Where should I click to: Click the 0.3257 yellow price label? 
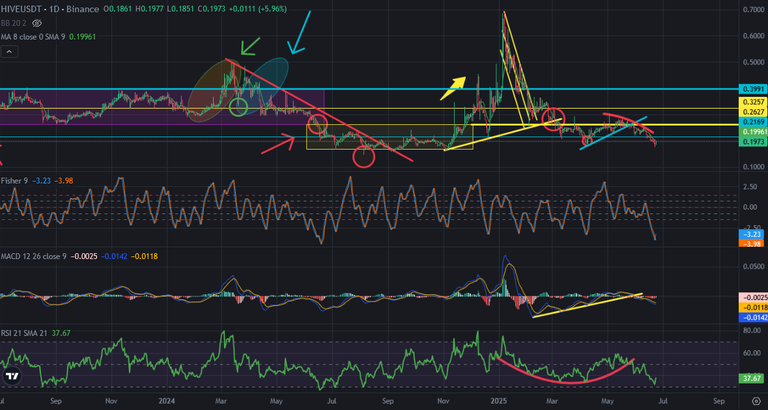pyautogui.click(x=752, y=102)
